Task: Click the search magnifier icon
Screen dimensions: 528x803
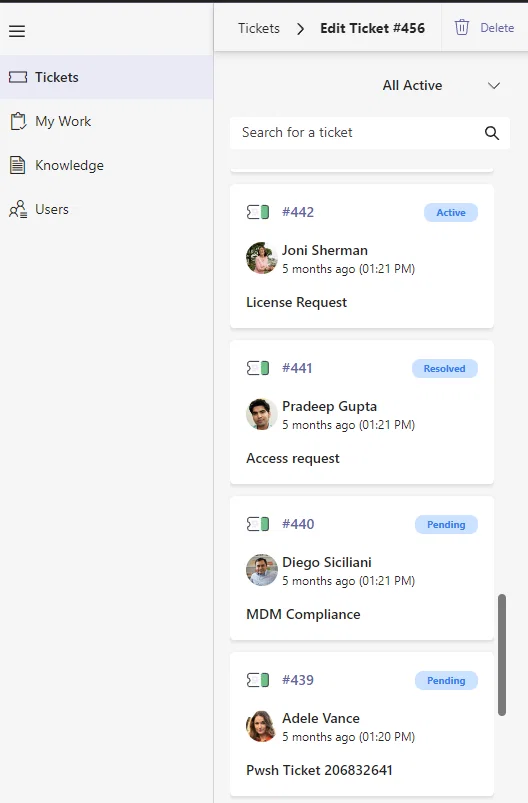Action: [492, 133]
